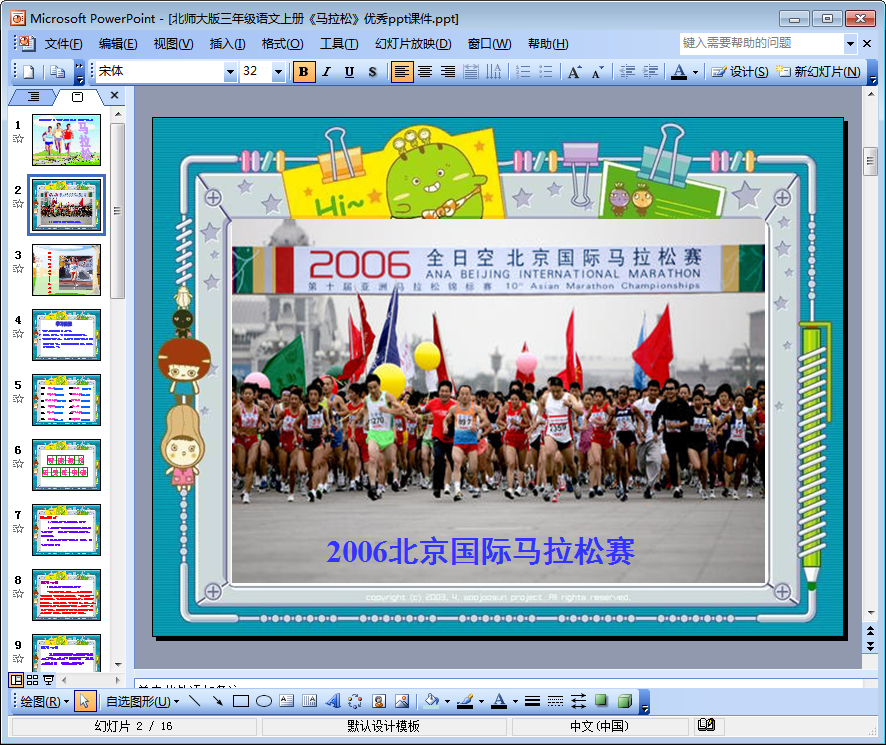Image resolution: width=886 pixels, height=745 pixels.
Task: Select slide 6 thumbnail
Action: click(67, 465)
